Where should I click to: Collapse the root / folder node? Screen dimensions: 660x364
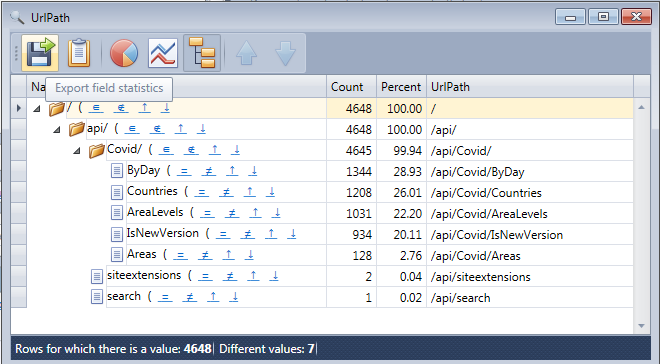pyautogui.click(x=37, y=109)
